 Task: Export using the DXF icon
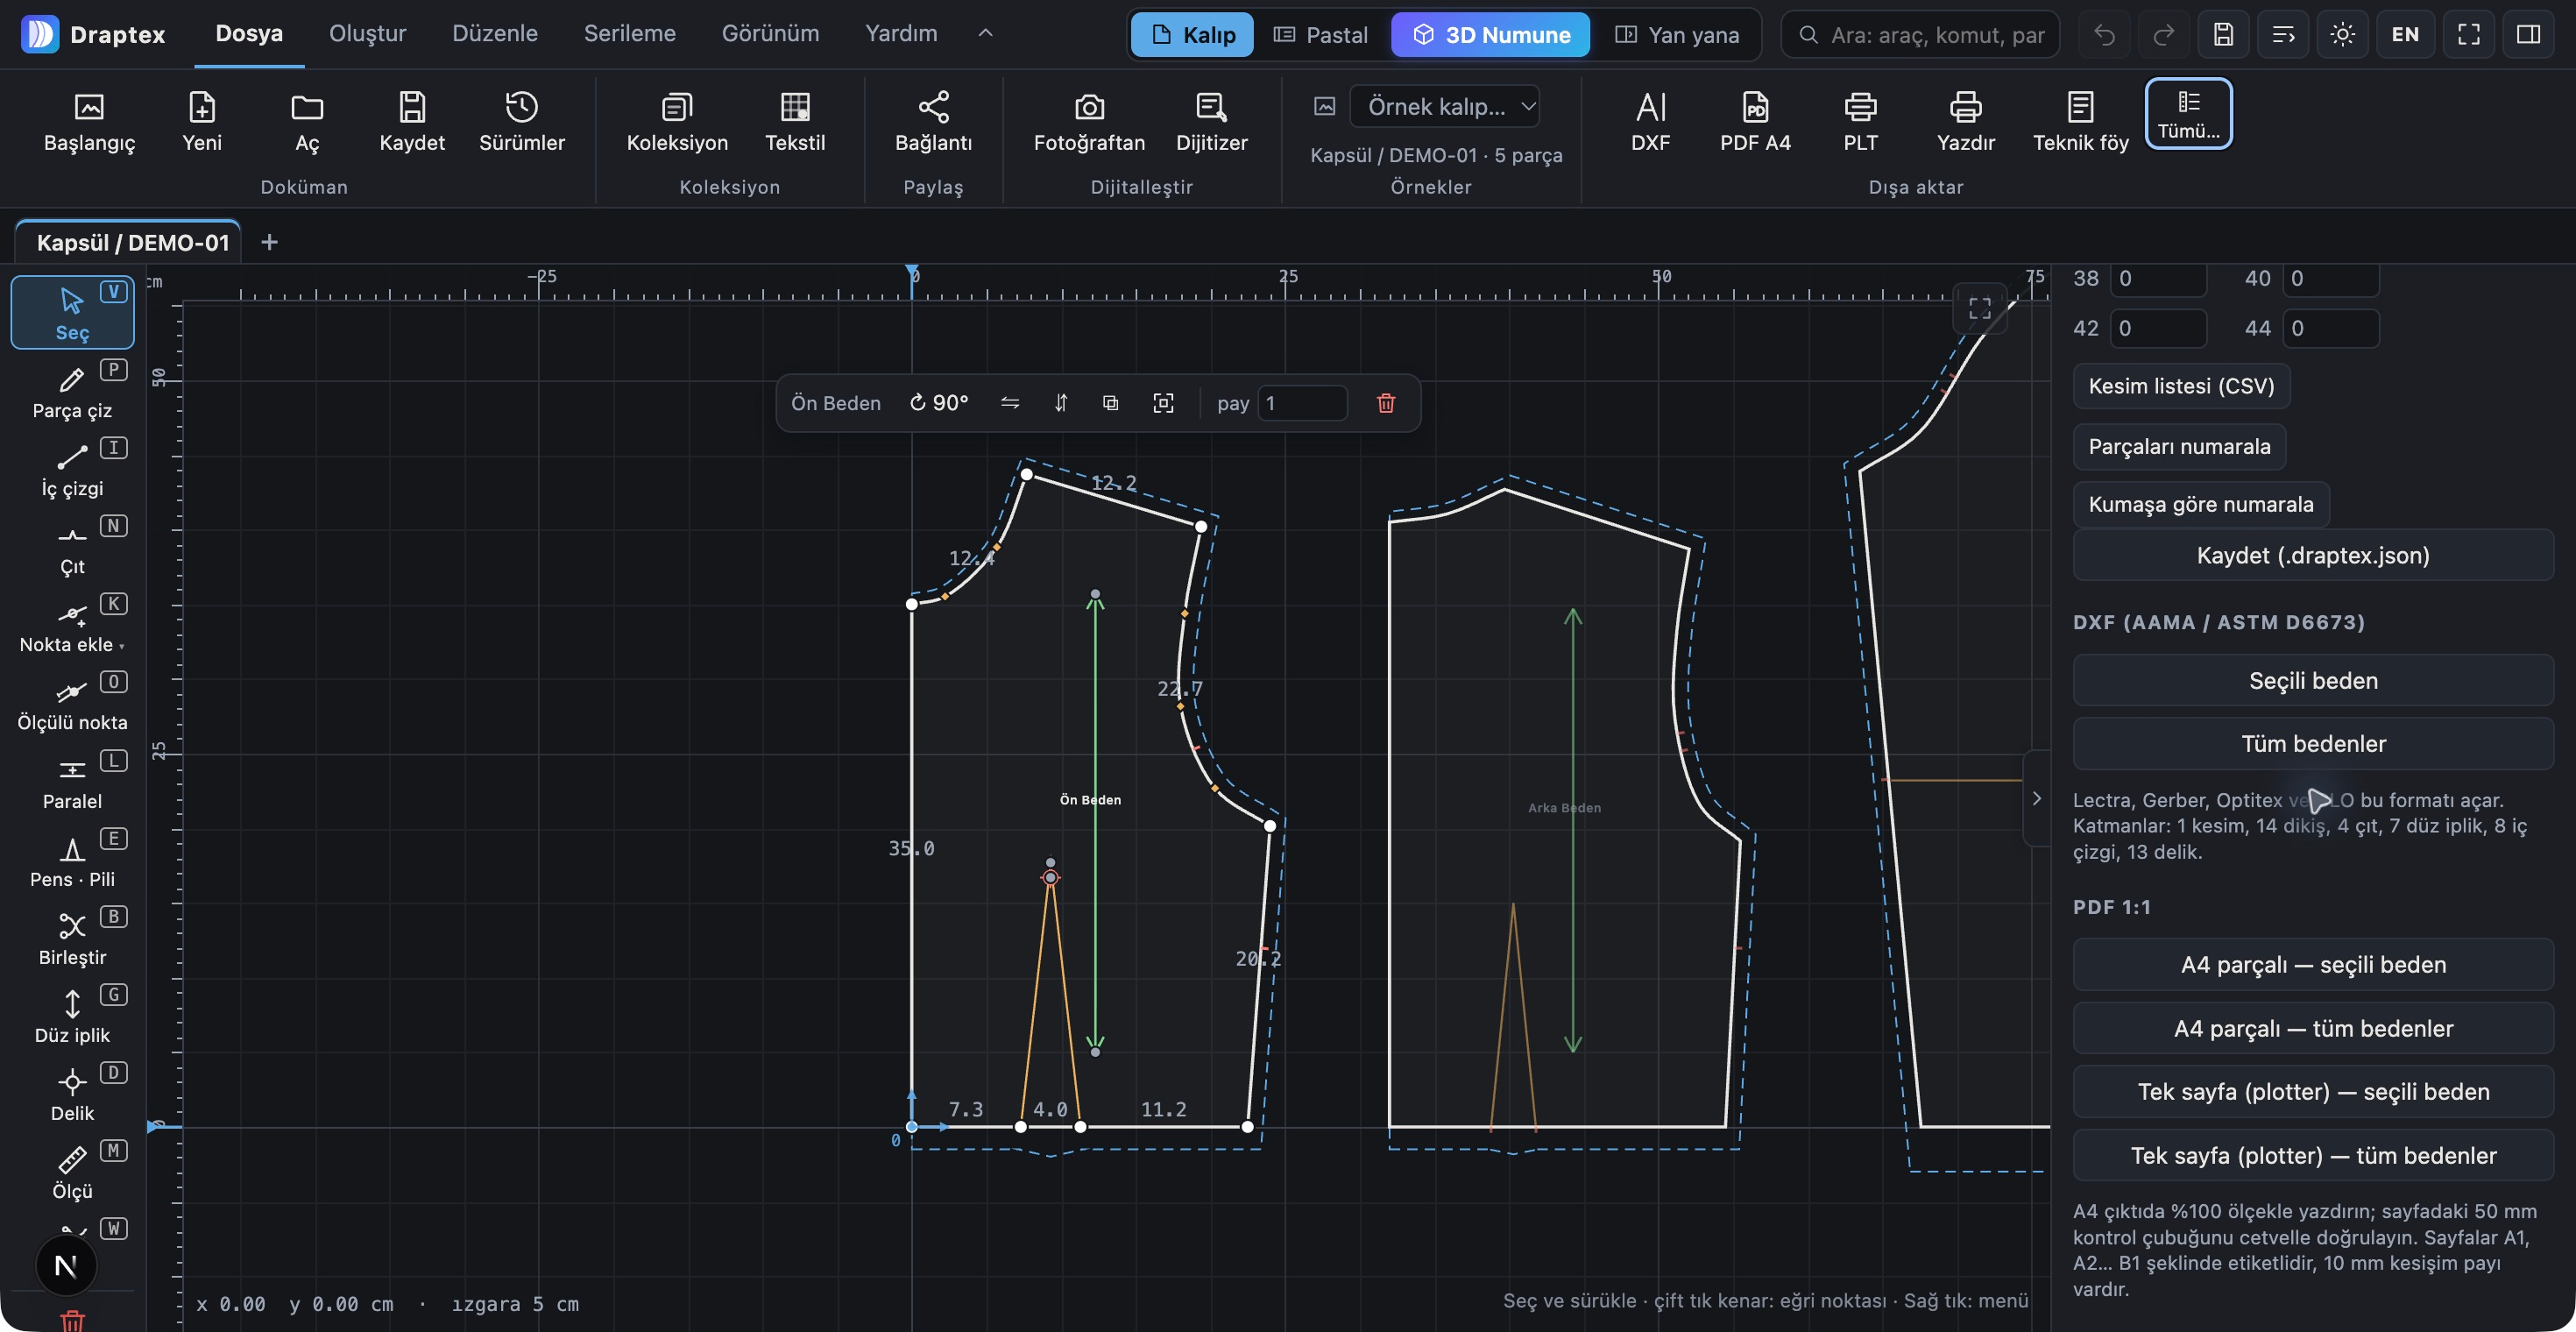[1650, 122]
